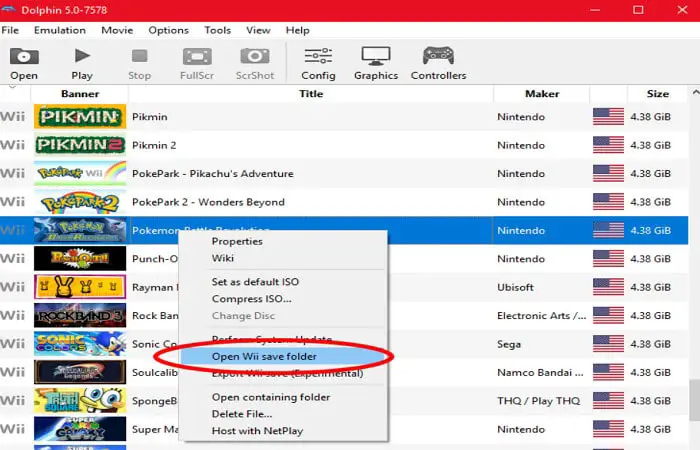Start emulation with the Play button
Screen dimensions: 700x450
[82, 56]
